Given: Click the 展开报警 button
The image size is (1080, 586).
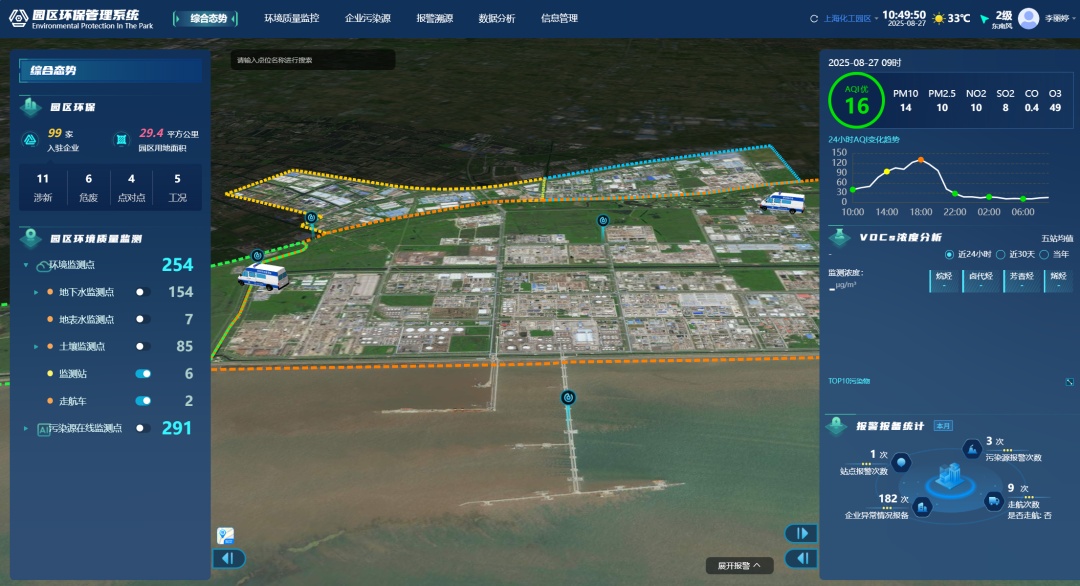Looking at the screenshot, I should (x=739, y=566).
